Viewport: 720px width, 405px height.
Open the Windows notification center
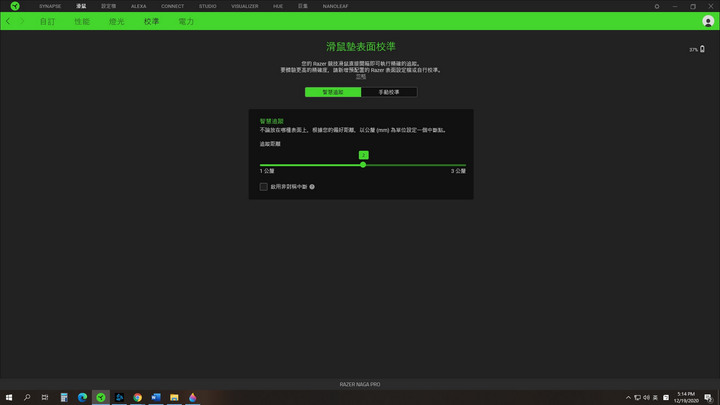[x=708, y=398]
